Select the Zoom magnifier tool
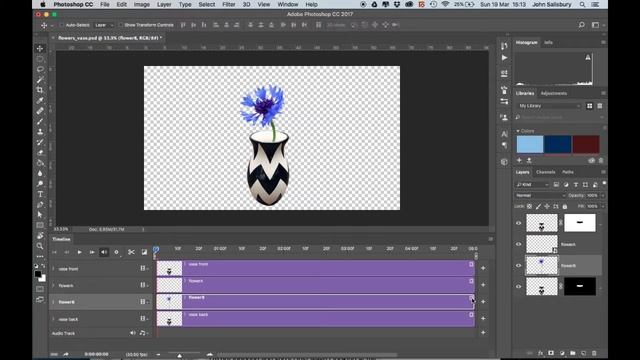The image size is (640, 360). tap(40, 246)
